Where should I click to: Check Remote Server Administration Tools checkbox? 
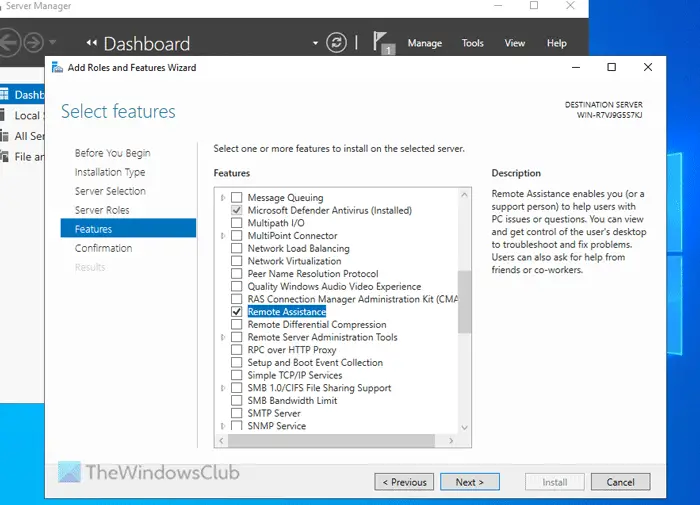(237, 337)
